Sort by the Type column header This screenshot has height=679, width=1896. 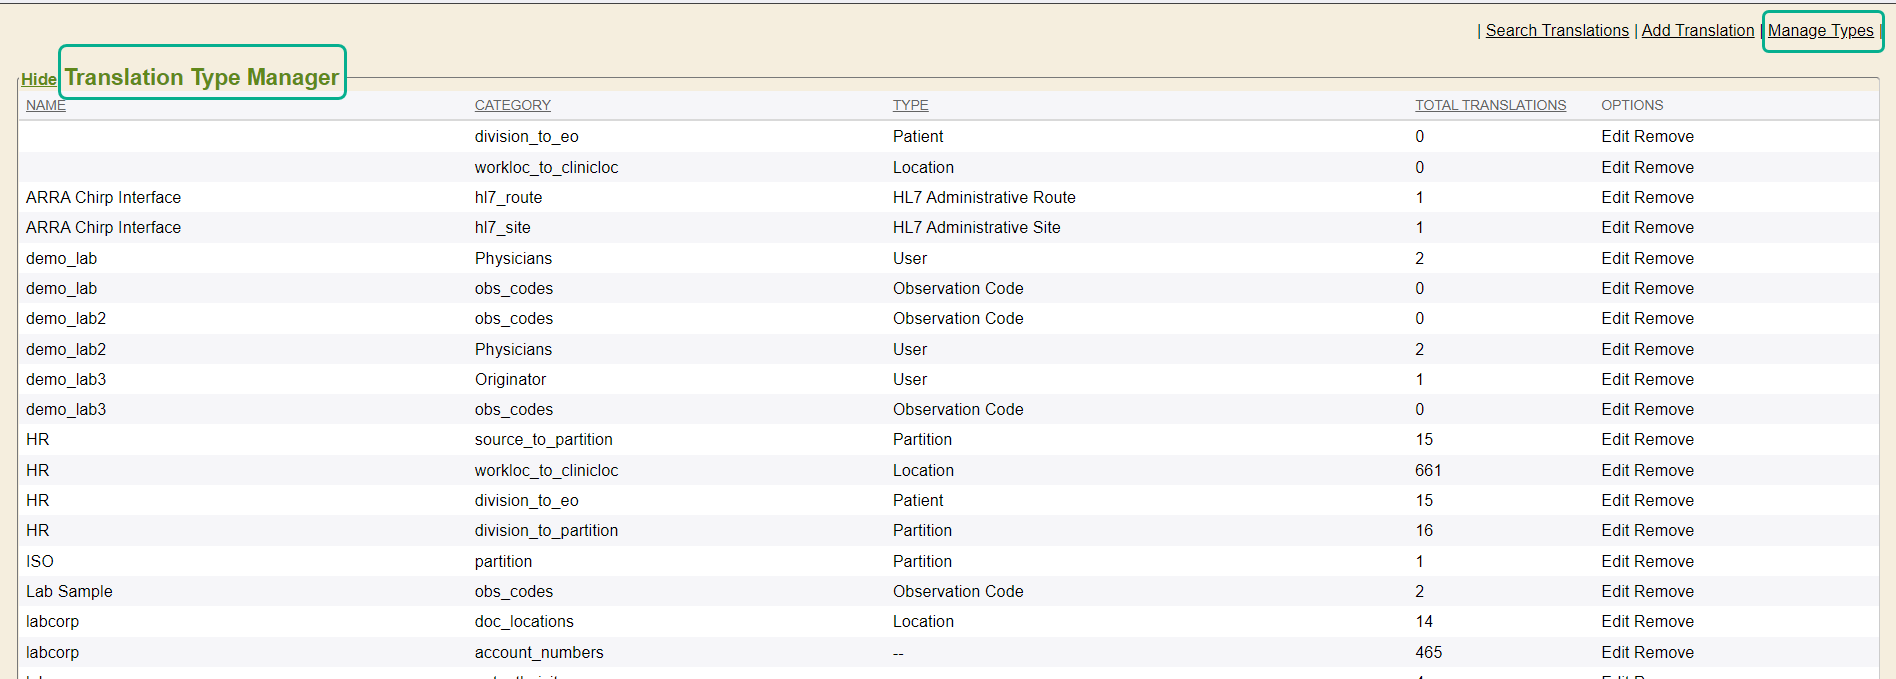click(910, 106)
